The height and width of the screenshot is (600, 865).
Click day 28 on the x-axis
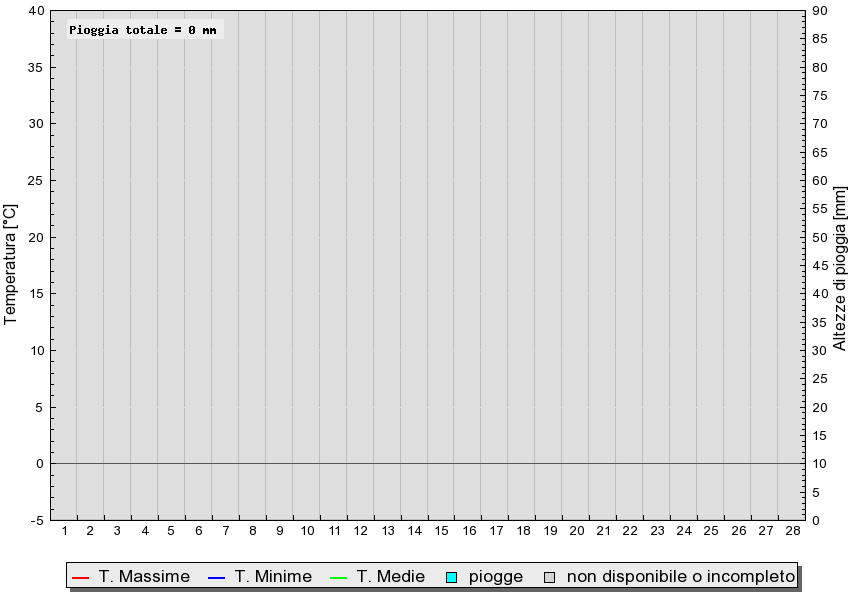click(793, 530)
